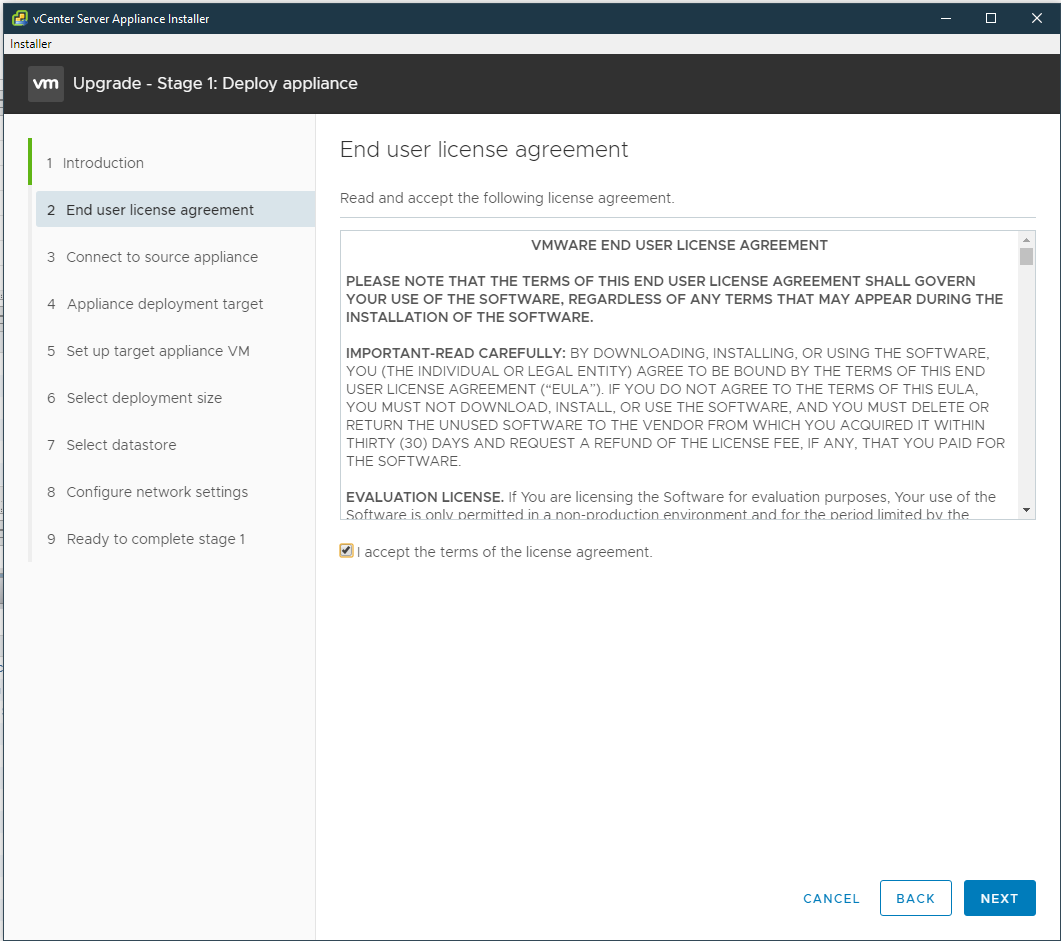
Task: Open the Ready to complete stage 1 step
Action: (x=157, y=539)
